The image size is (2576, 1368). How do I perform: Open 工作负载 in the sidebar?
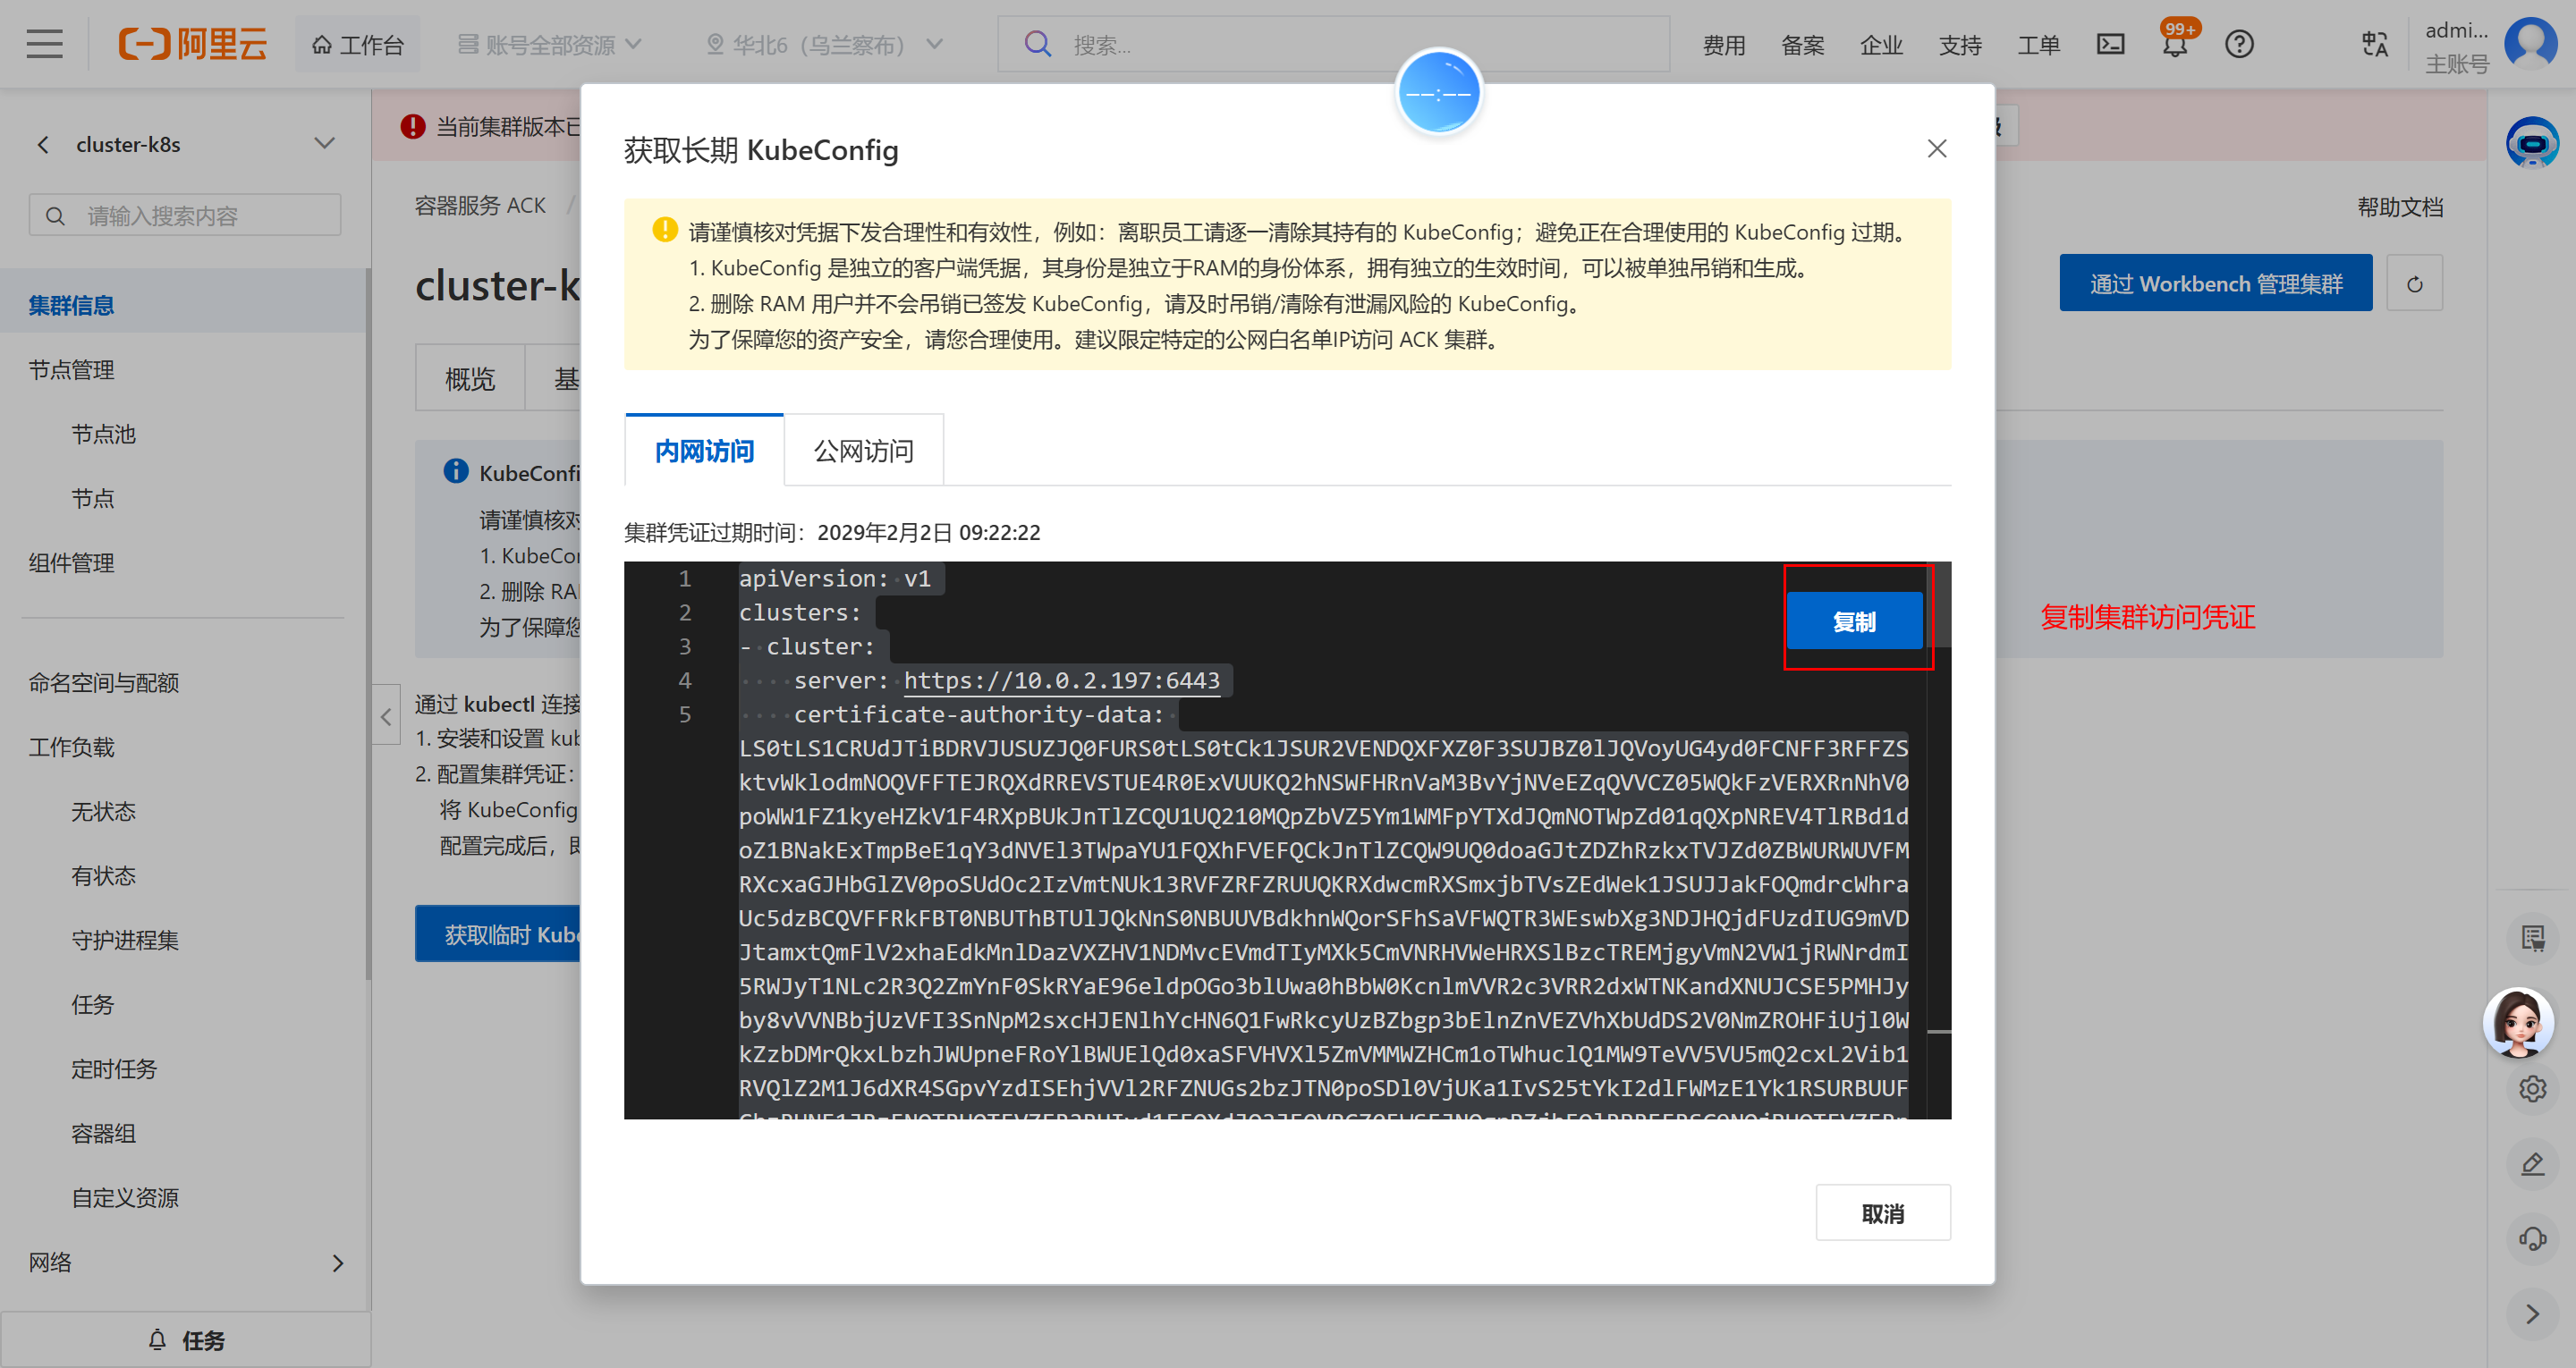pos(71,746)
